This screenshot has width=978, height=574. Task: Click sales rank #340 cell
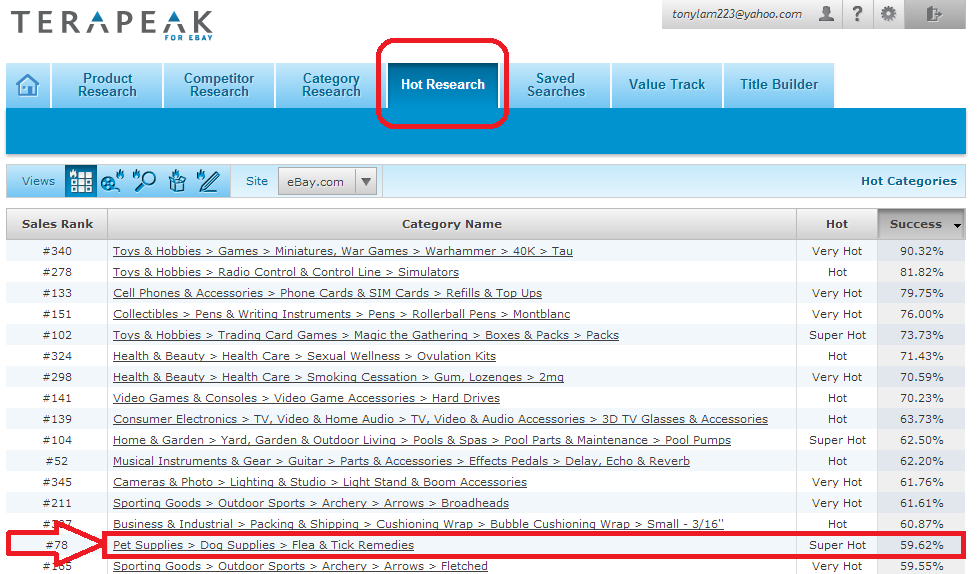point(57,251)
